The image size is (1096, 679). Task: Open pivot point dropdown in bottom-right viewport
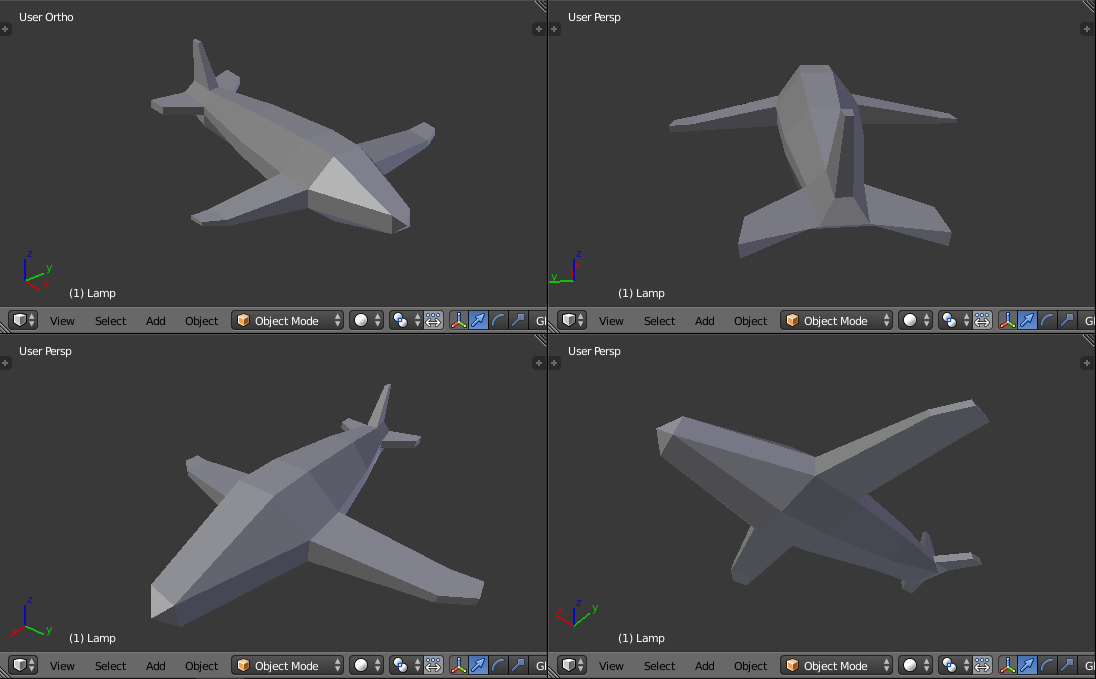pyautogui.click(x=955, y=665)
